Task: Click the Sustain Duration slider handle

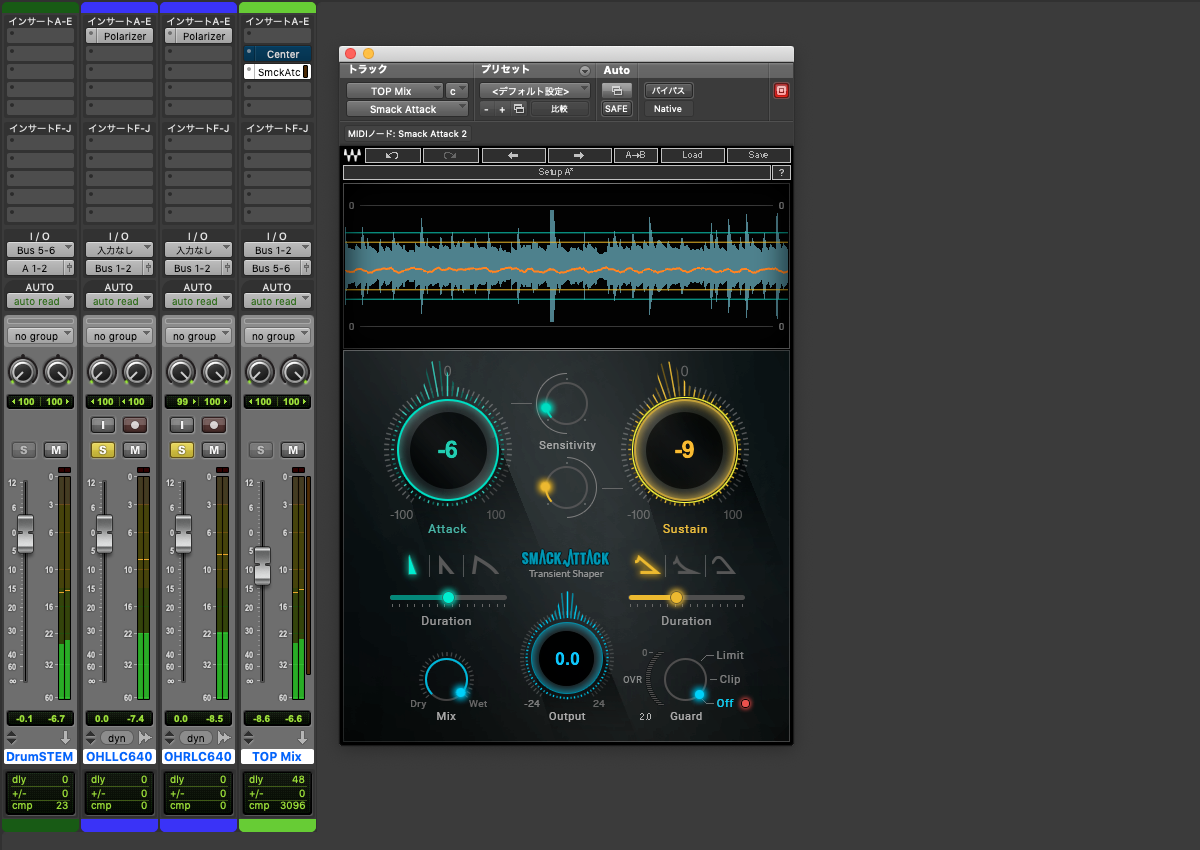Action: [x=676, y=597]
